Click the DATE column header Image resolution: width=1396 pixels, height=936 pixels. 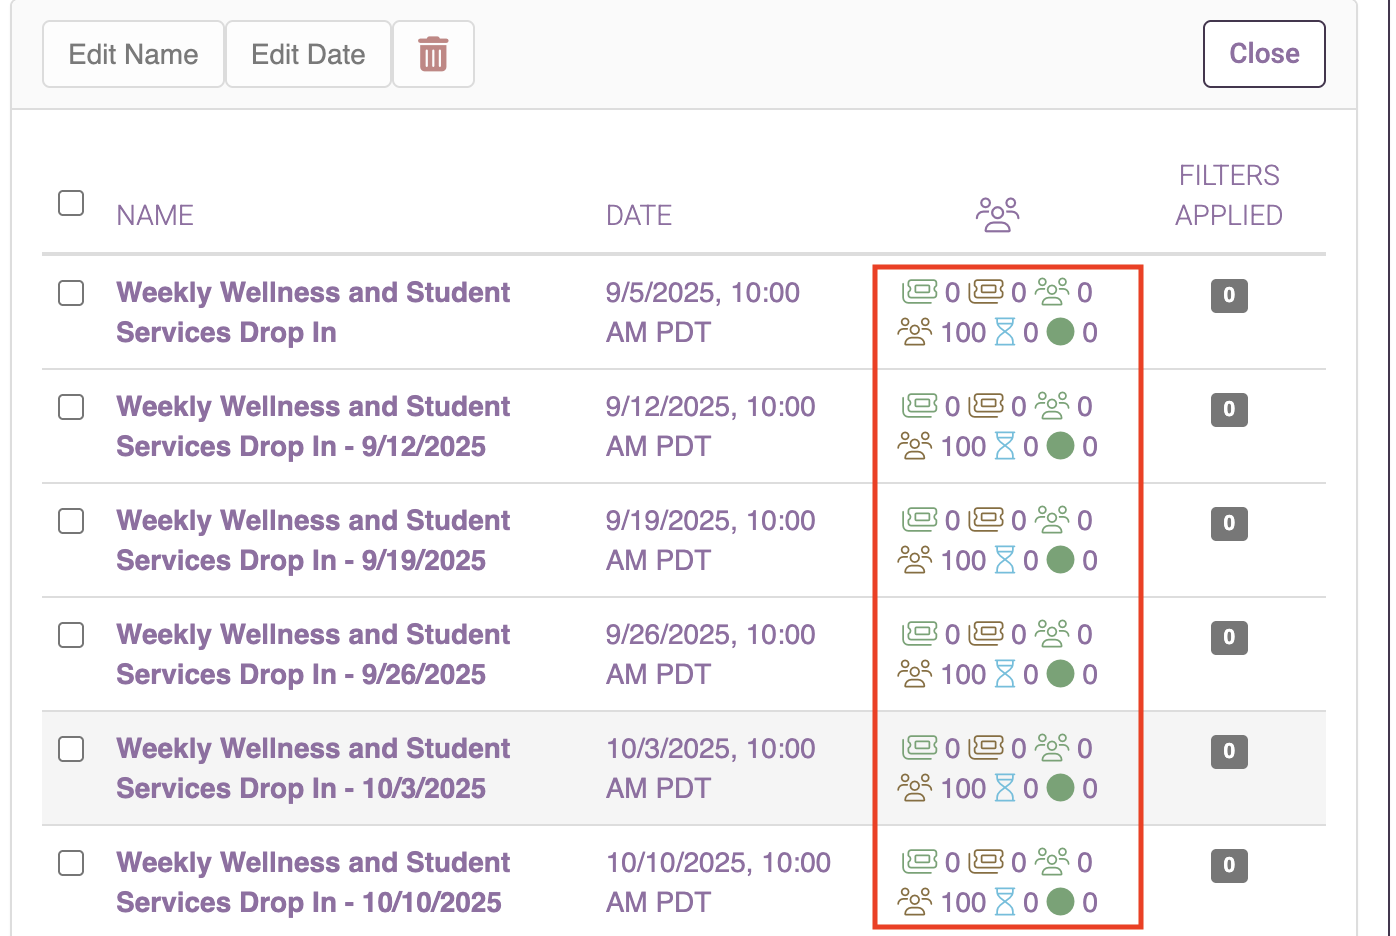tap(639, 215)
